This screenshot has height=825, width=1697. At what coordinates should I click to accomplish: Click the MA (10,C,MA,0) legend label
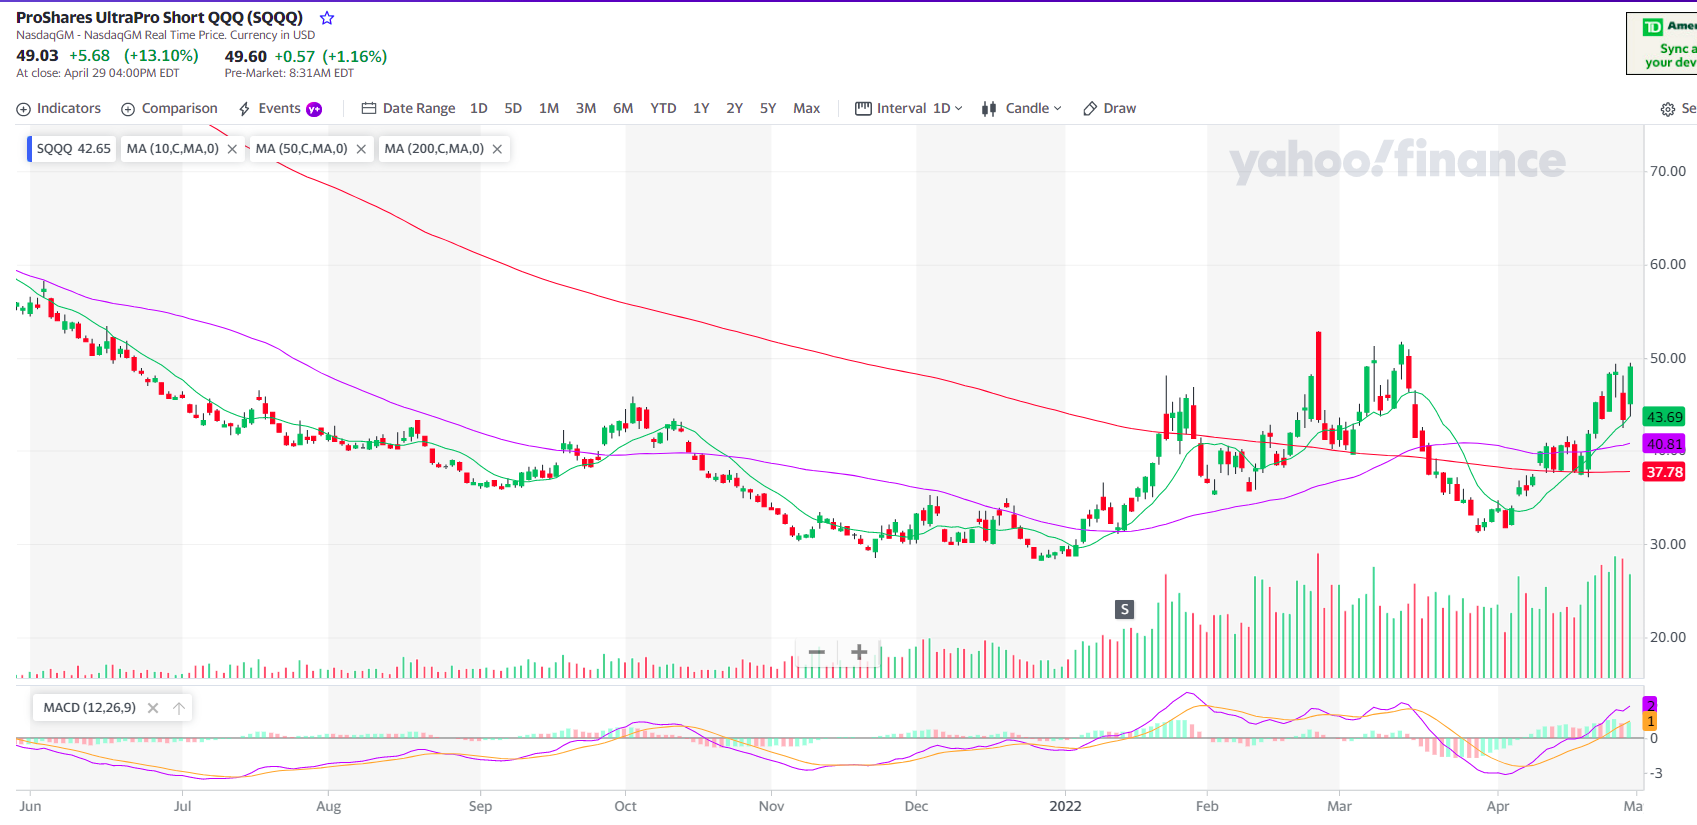click(172, 149)
